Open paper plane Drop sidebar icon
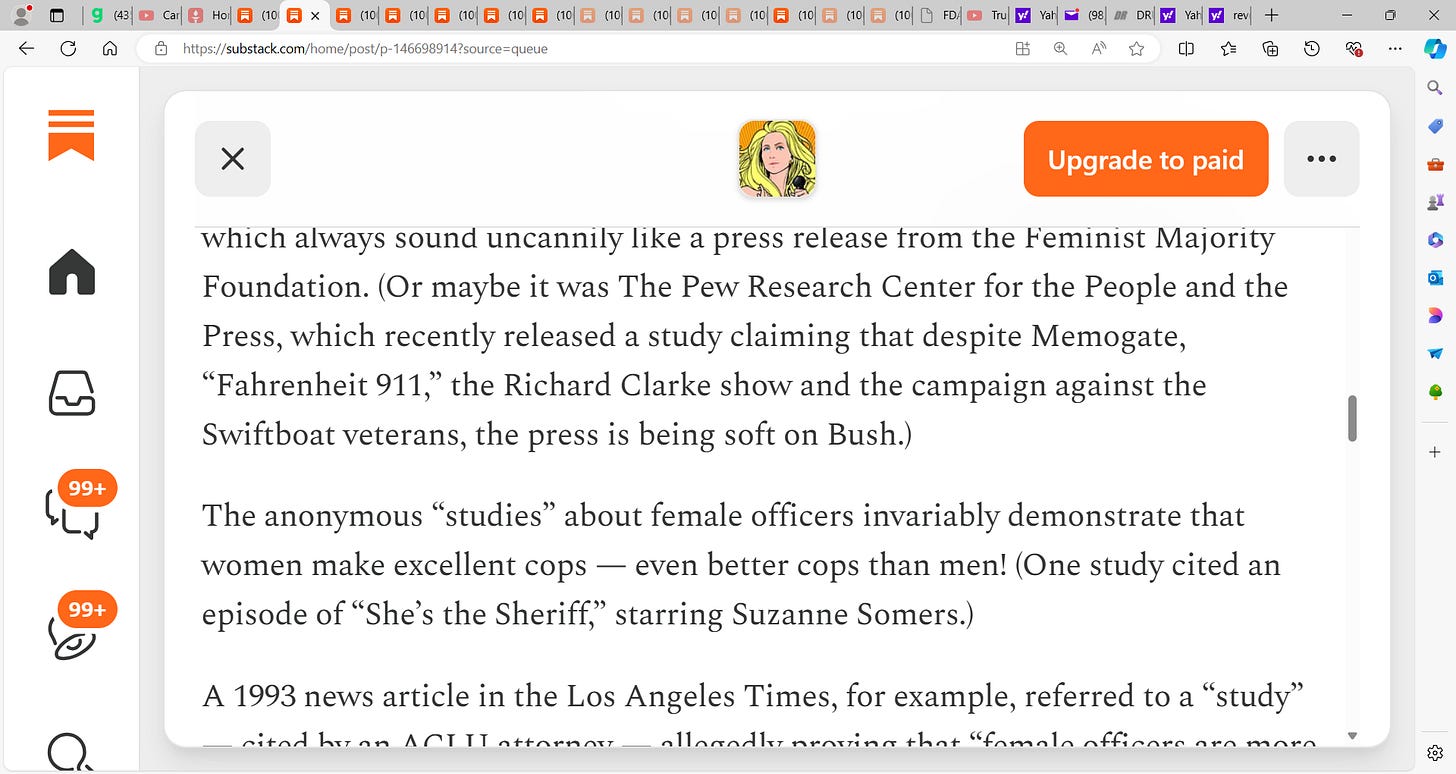Image resolution: width=1456 pixels, height=774 pixels. [1435, 353]
